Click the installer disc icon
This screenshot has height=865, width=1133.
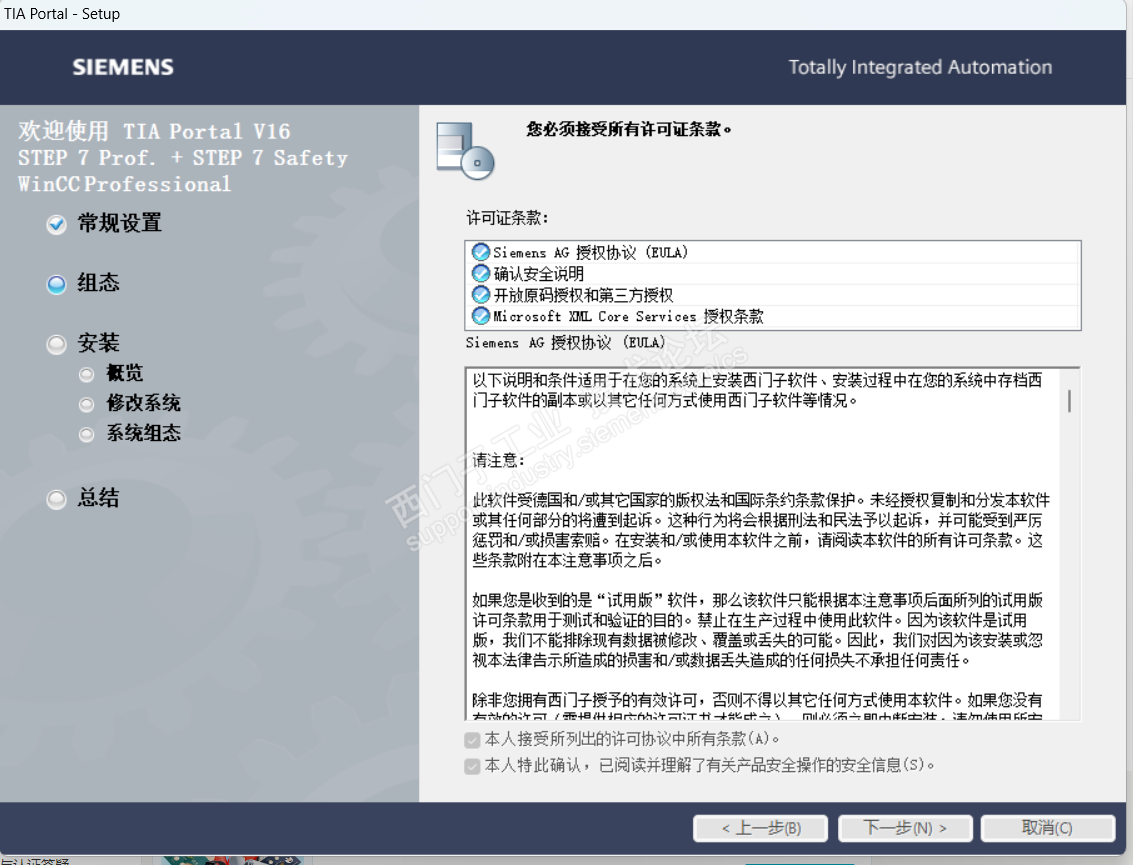click(x=465, y=151)
